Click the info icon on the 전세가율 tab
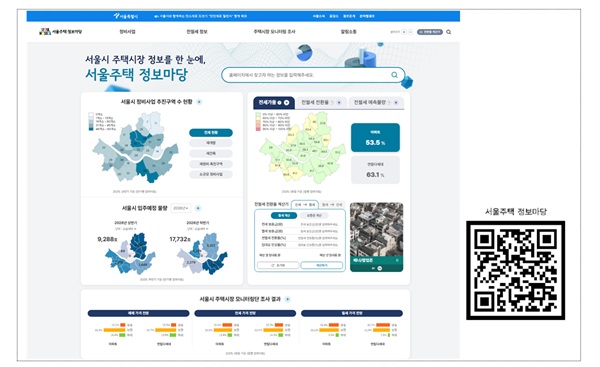This screenshot has height=367, width=600. (x=279, y=103)
